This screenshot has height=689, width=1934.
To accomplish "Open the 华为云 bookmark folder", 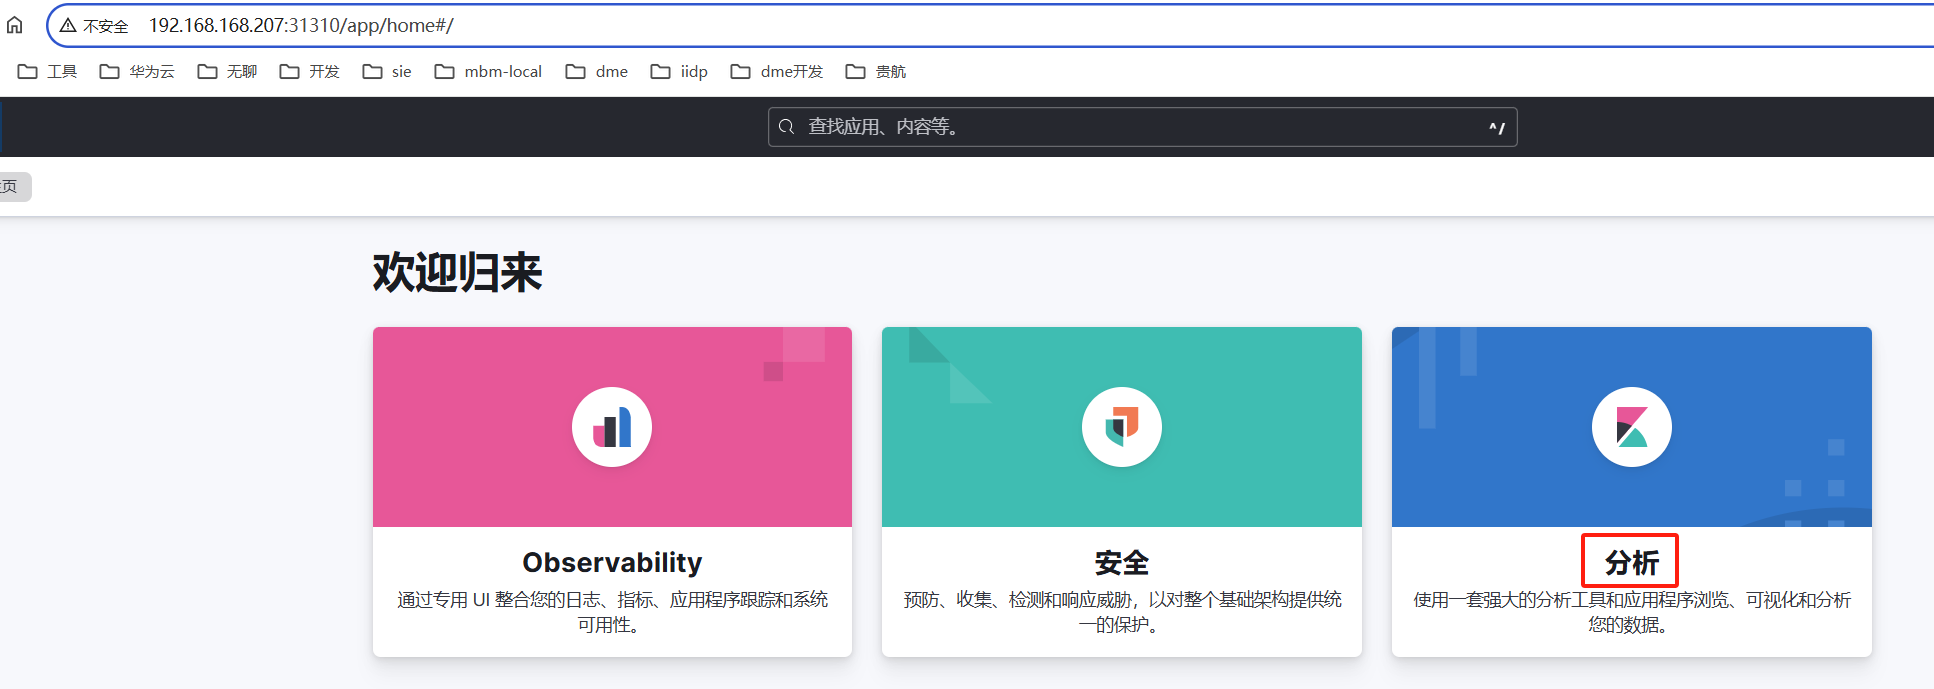I will (138, 71).
